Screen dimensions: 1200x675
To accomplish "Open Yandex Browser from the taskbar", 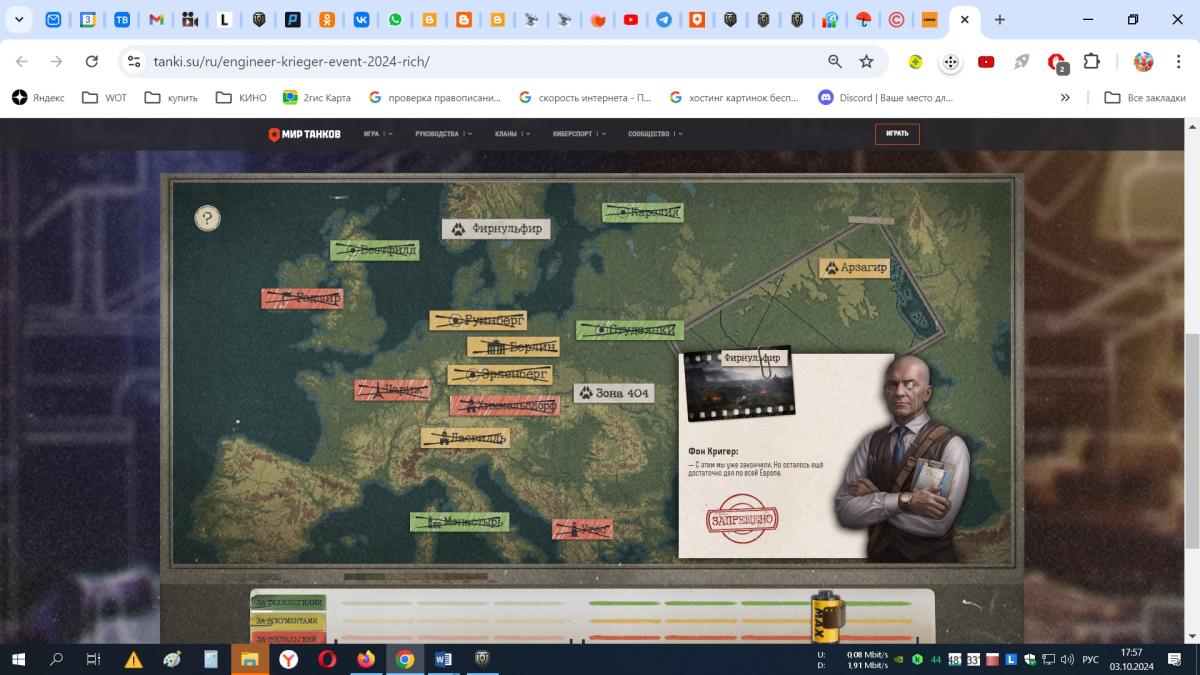I will point(288,659).
